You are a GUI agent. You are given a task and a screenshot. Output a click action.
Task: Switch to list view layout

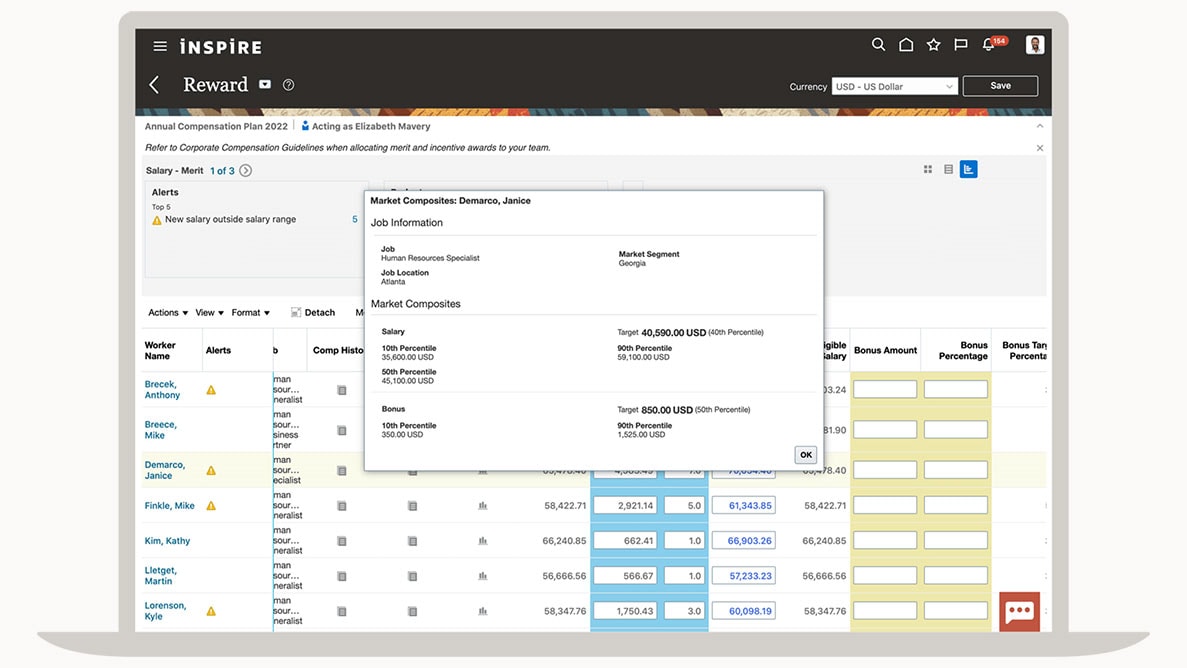(948, 170)
